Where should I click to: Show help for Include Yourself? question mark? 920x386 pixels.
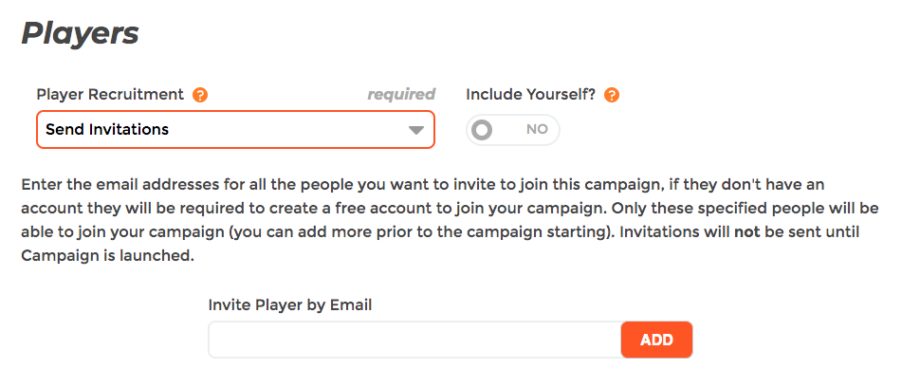coord(611,94)
